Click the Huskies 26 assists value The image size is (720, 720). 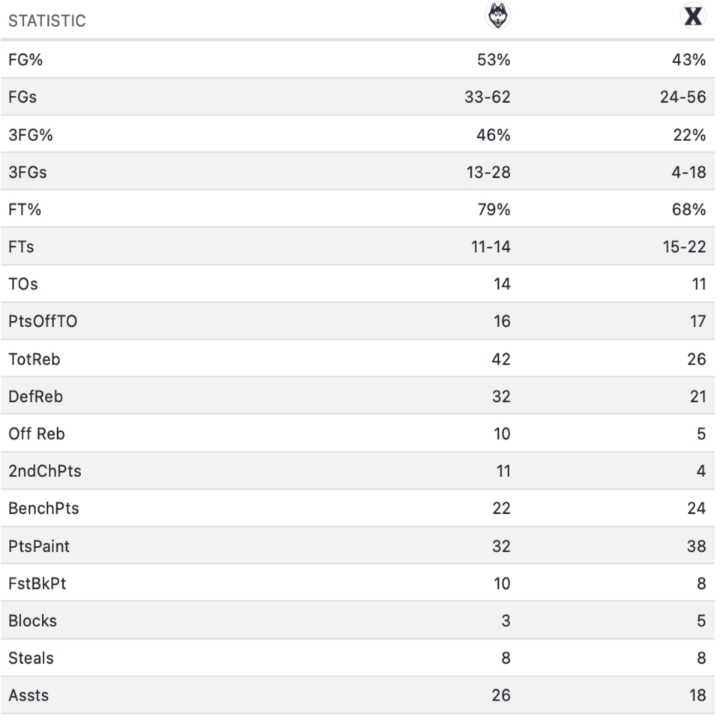pyautogui.click(x=500, y=696)
